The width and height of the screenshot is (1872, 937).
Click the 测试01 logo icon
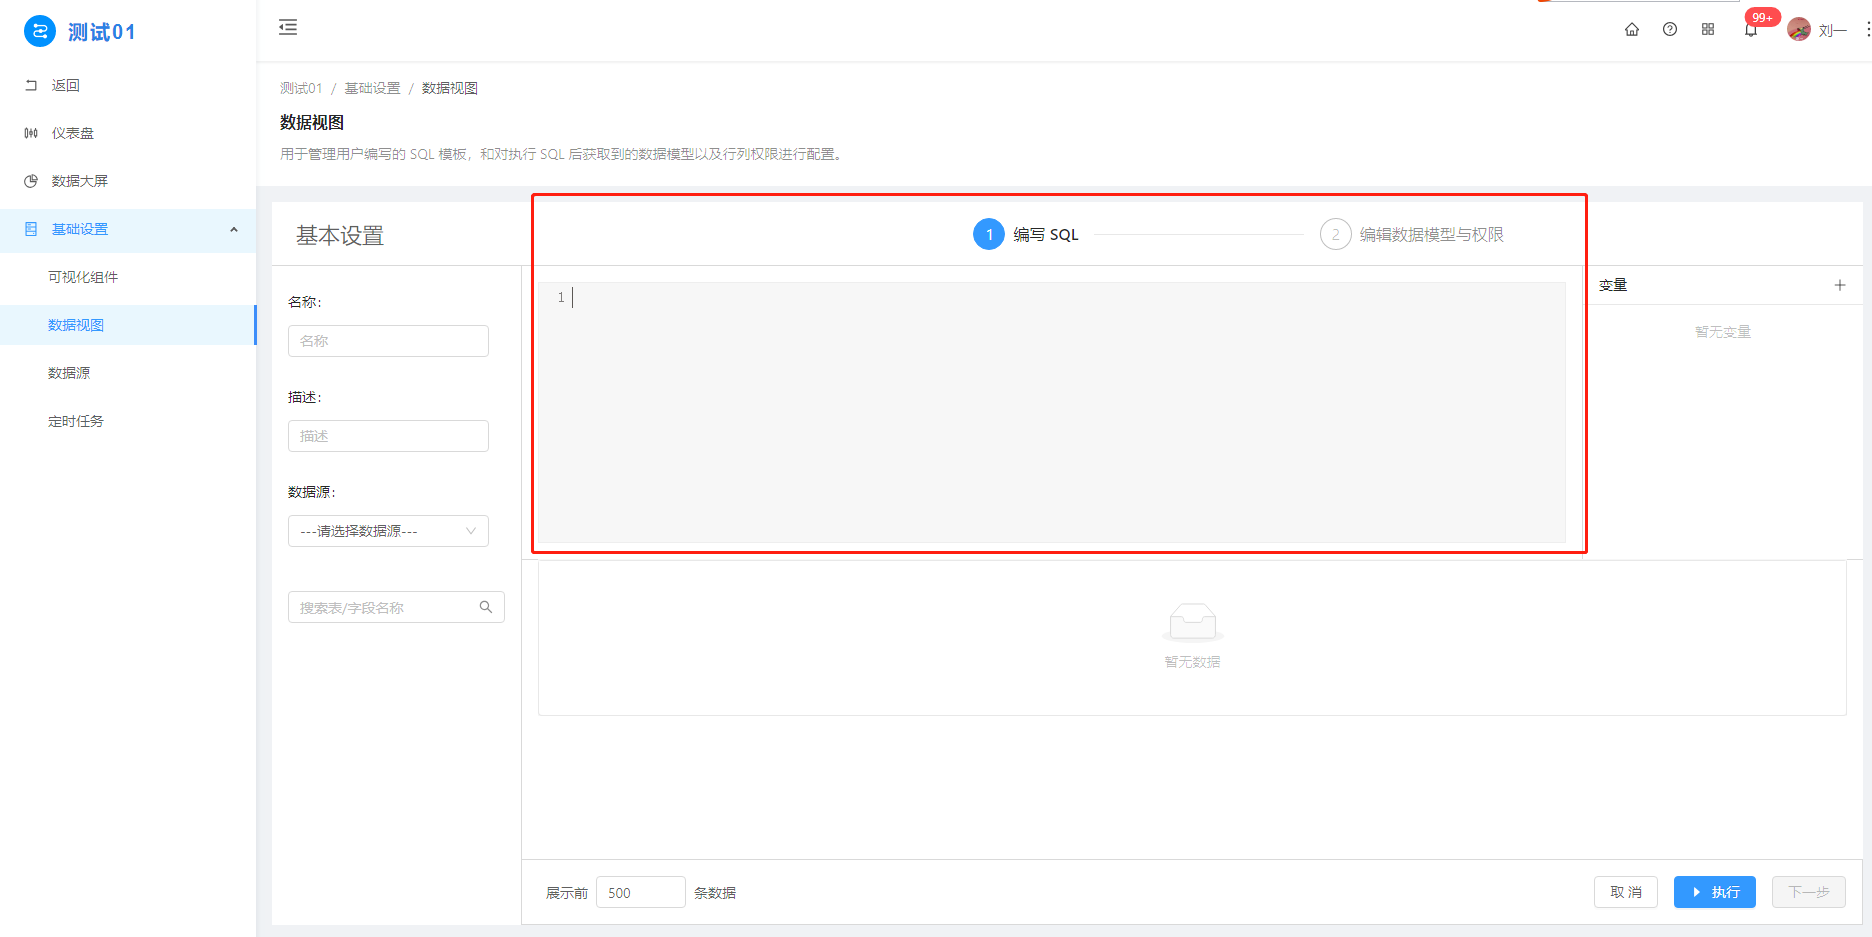[x=40, y=31]
